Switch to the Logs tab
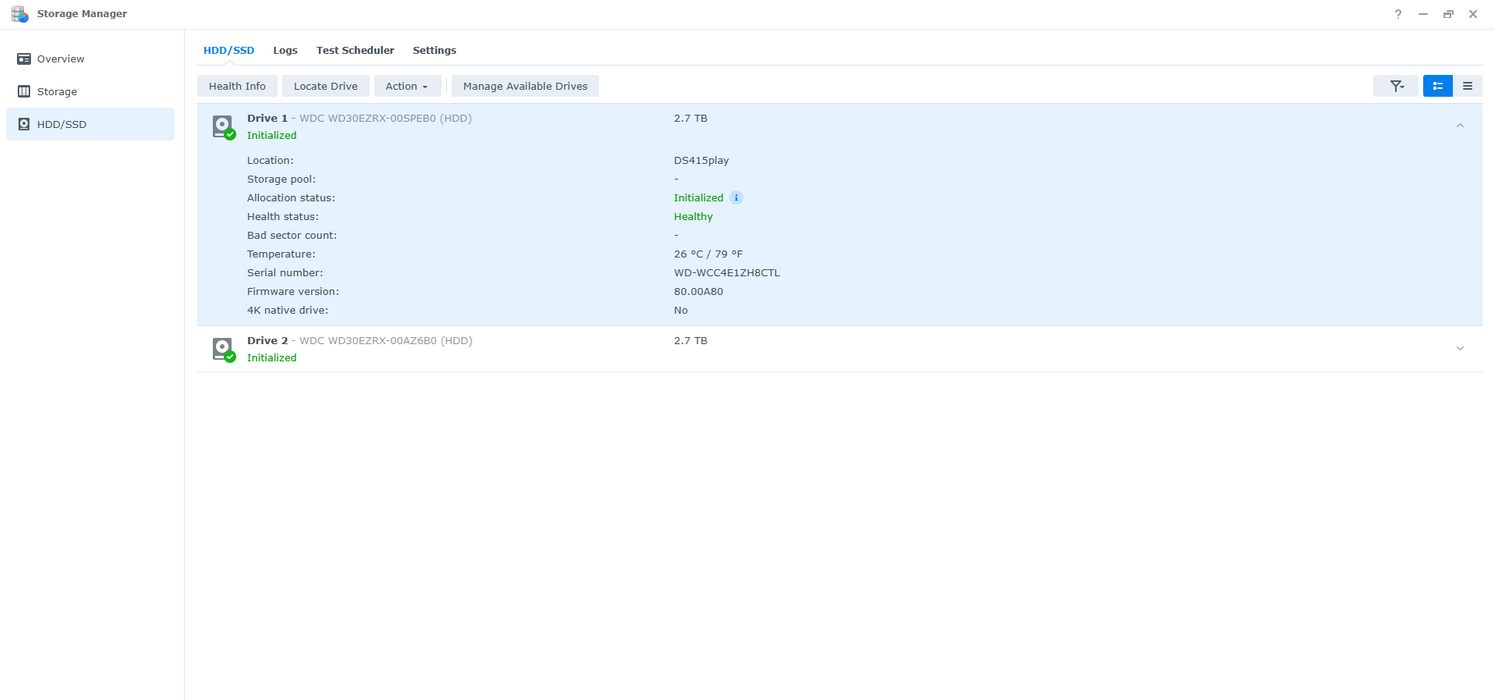 [x=285, y=50]
